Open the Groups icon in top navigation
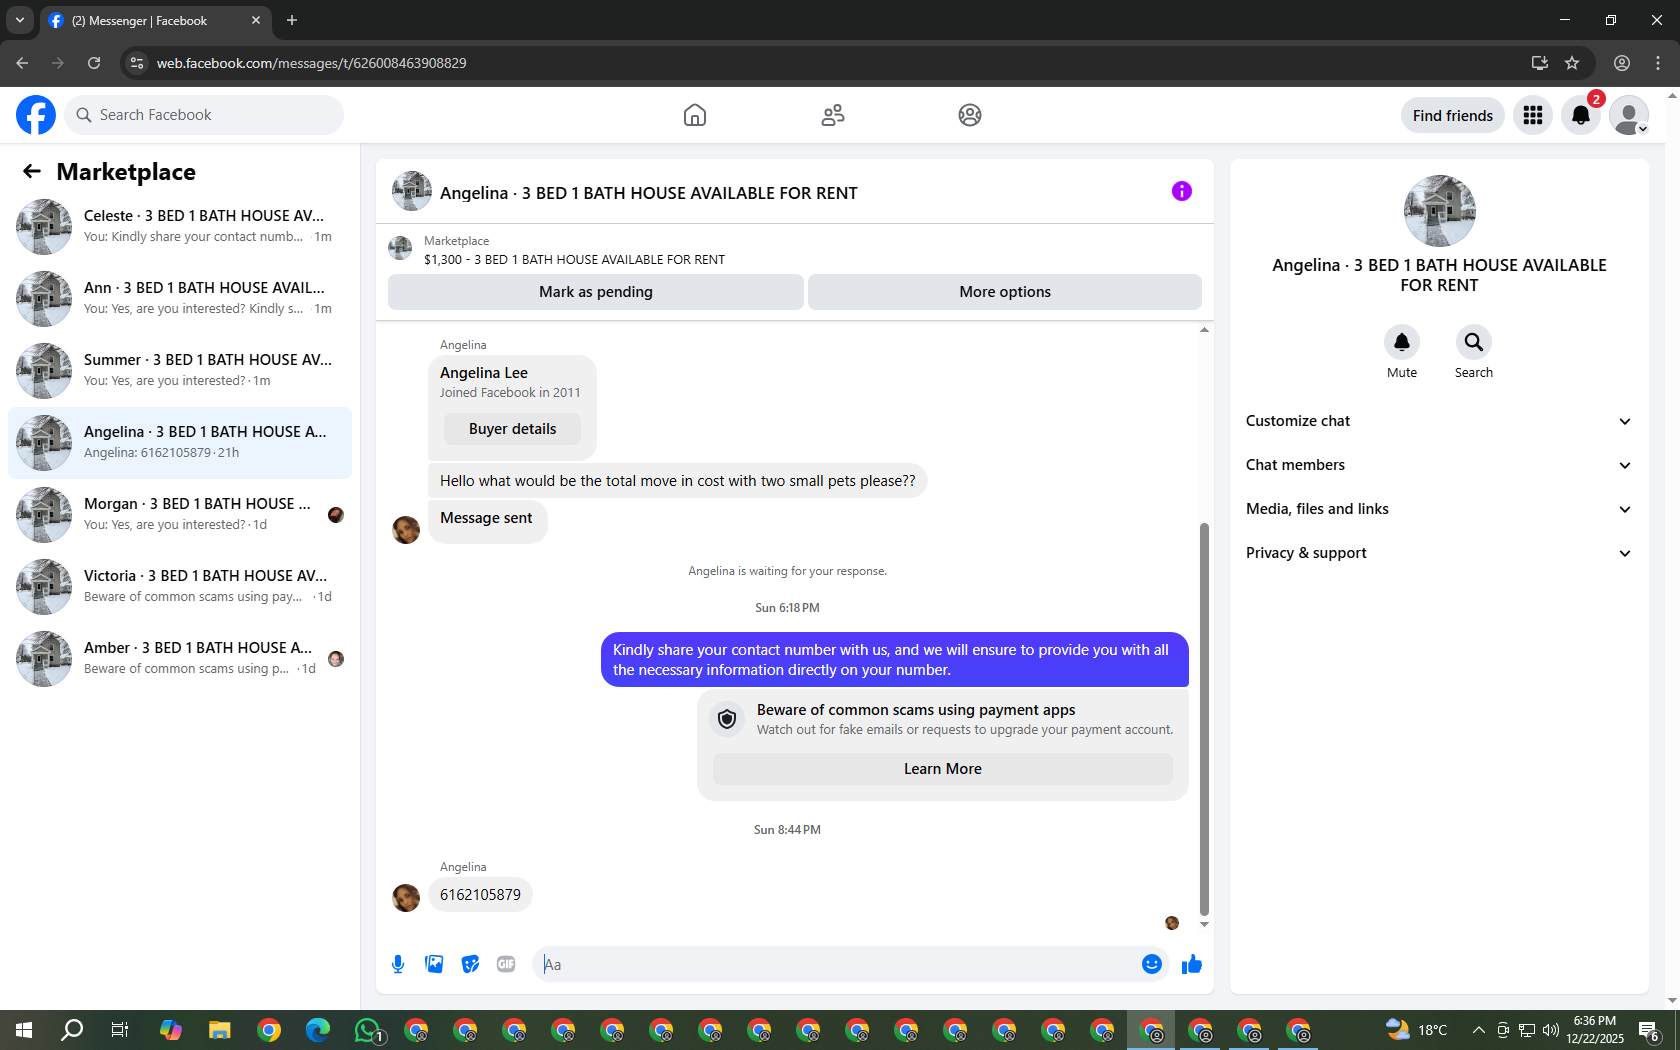This screenshot has width=1680, height=1050. coord(970,115)
